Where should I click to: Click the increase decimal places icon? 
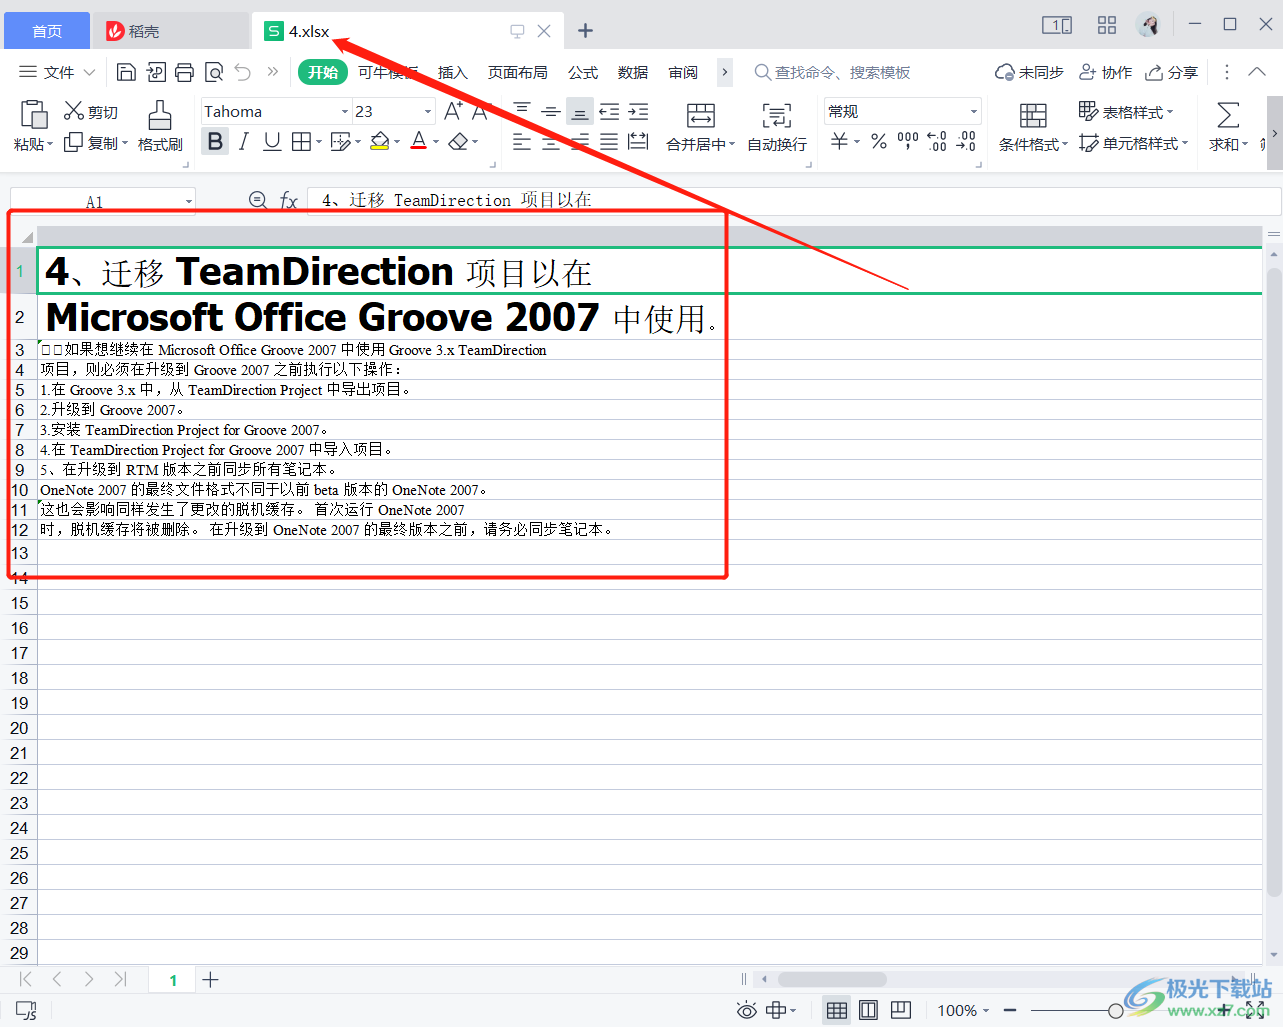[x=936, y=142]
